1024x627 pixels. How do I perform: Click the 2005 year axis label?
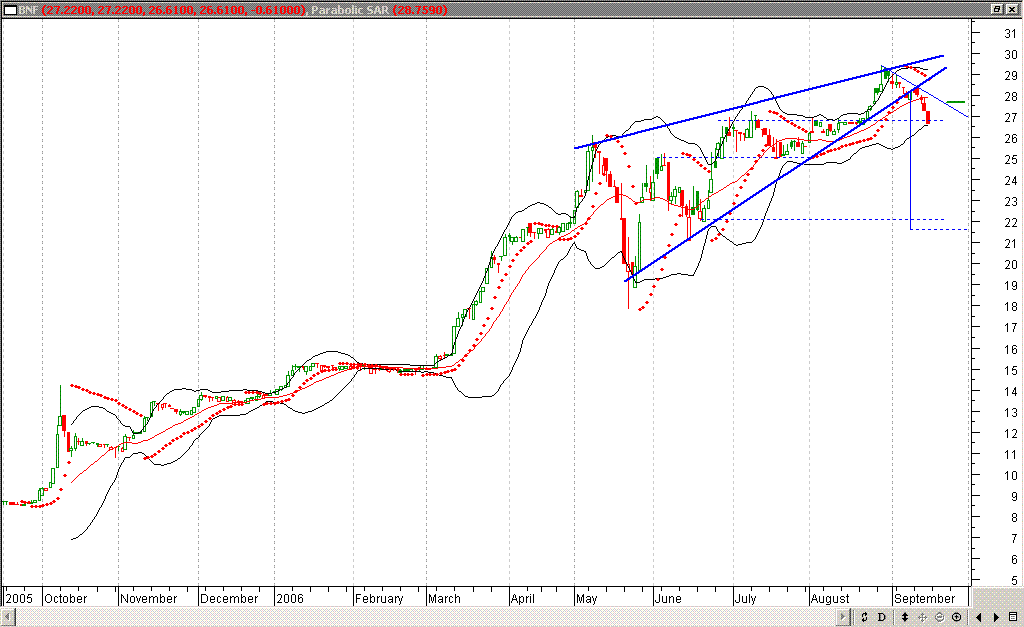(x=18, y=598)
